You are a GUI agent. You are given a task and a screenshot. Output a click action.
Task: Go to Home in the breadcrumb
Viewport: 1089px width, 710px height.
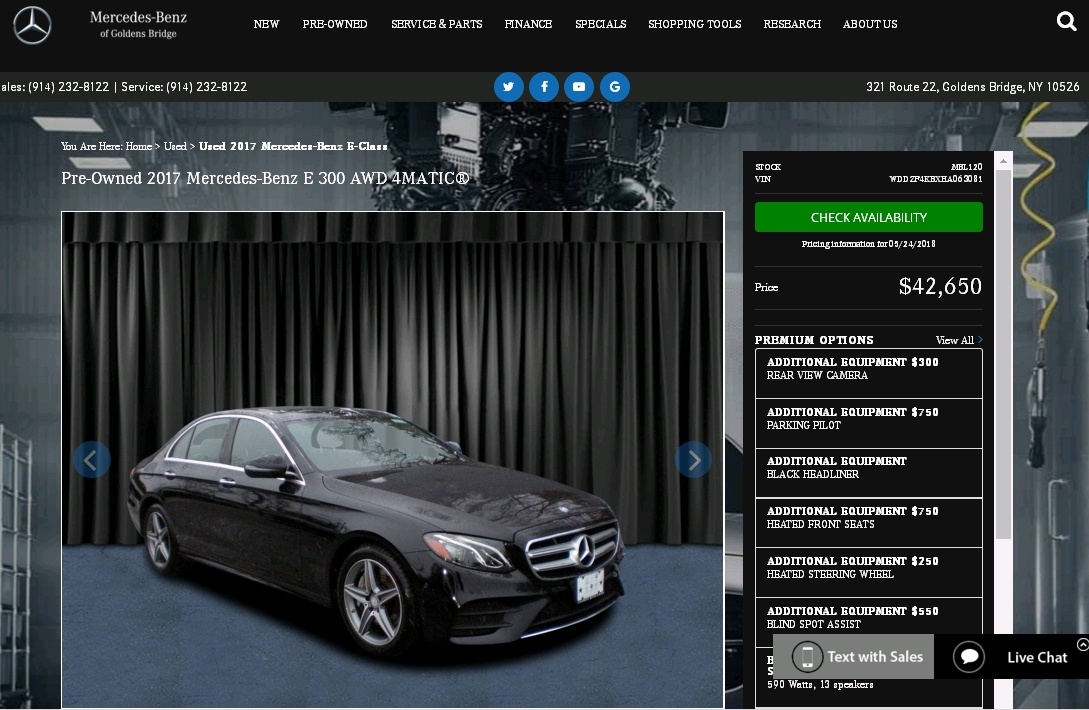click(139, 146)
